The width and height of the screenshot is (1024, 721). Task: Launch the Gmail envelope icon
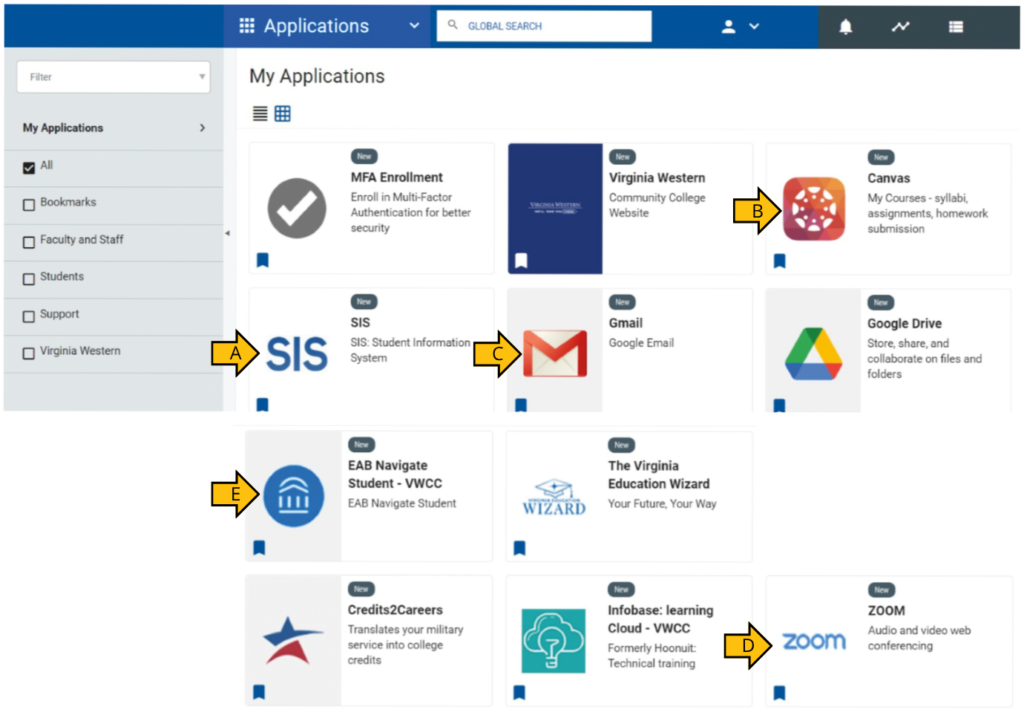click(x=555, y=354)
